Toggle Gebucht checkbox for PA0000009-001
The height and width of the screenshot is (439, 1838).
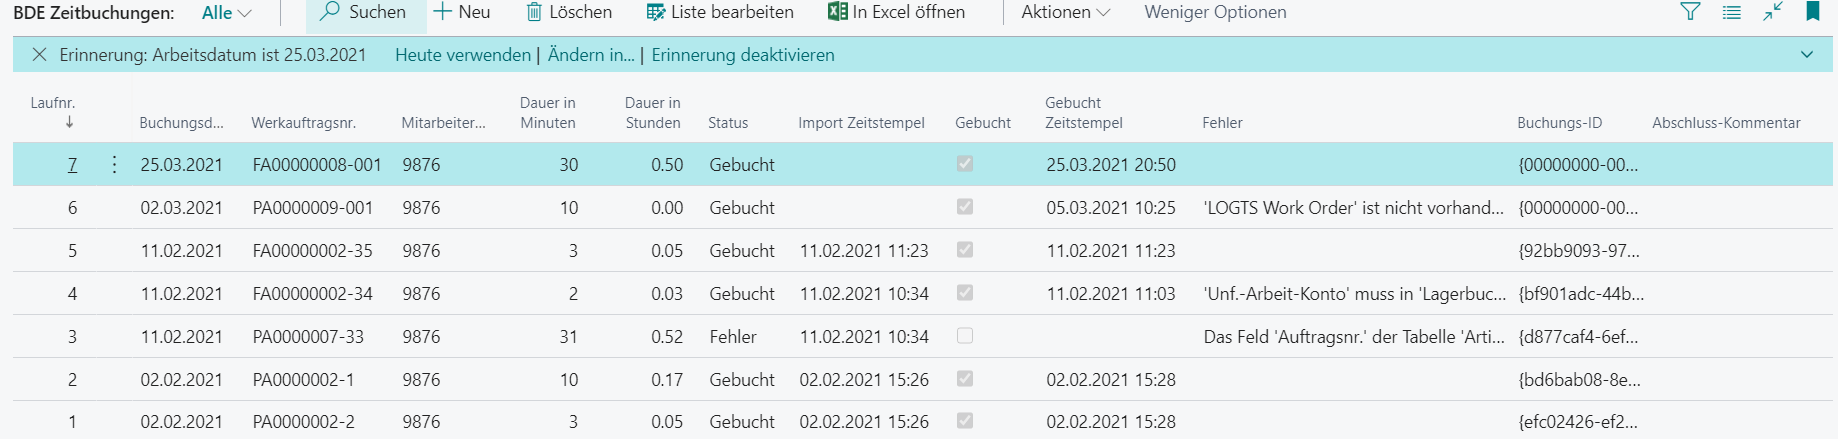[x=965, y=207]
